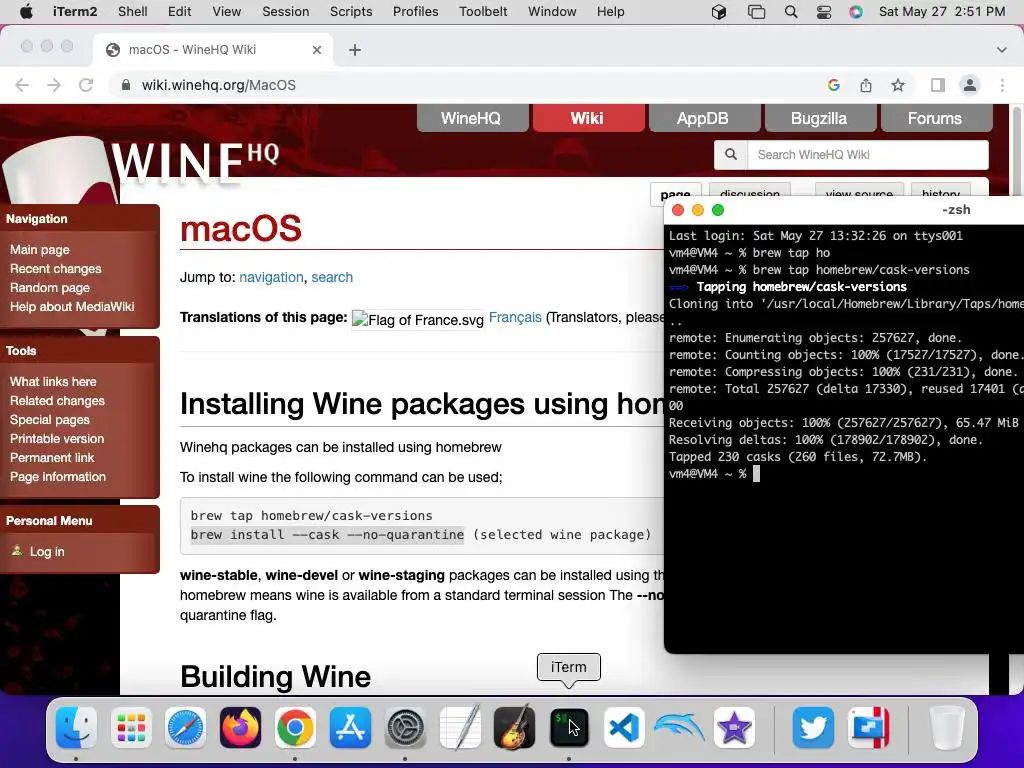Go to Random page link
Image resolution: width=1024 pixels, height=768 pixels.
(50, 287)
